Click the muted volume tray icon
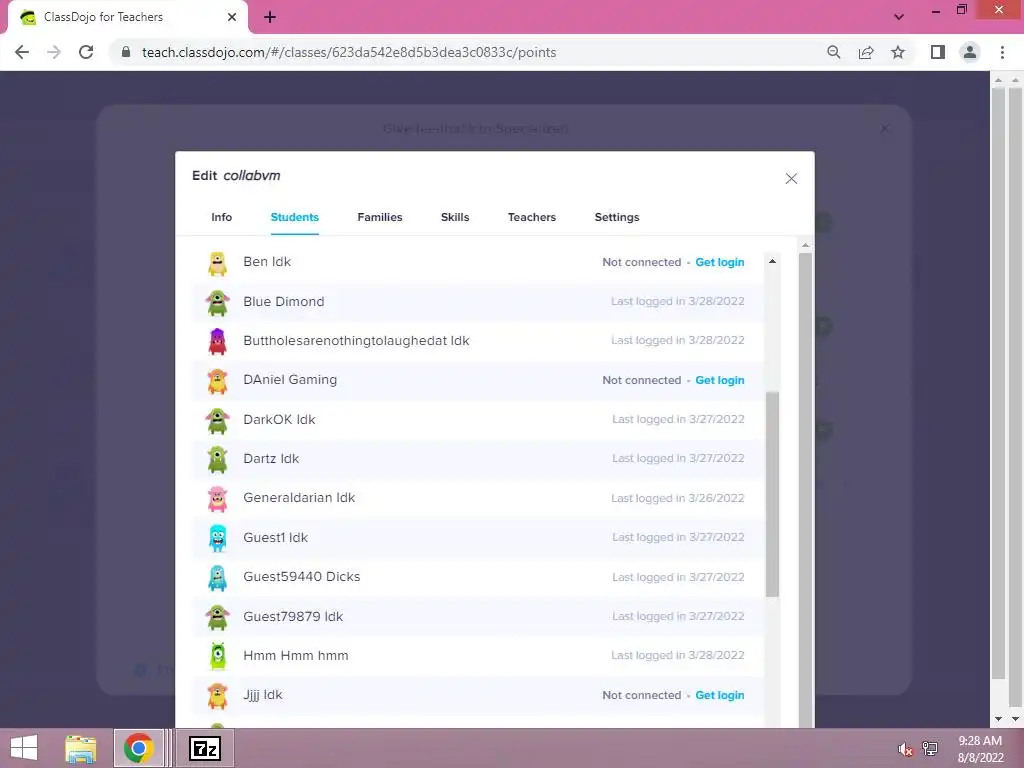1024x768 pixels. 905,749
